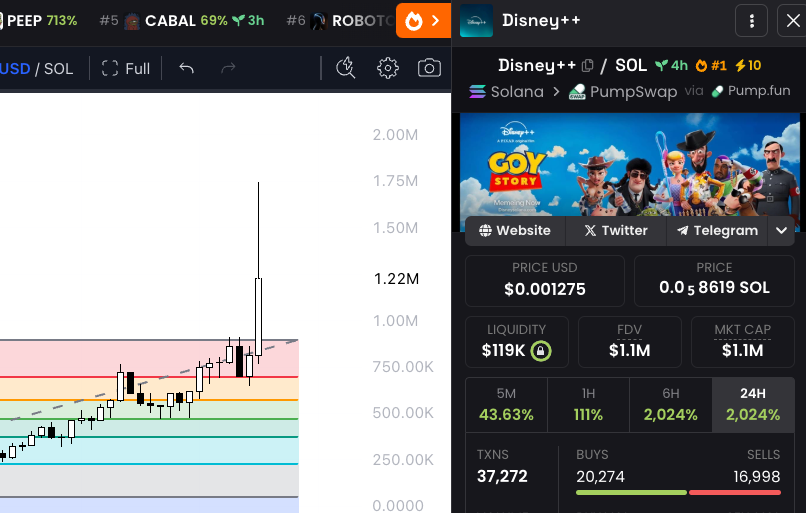Click the tall latest candlestick
Screen dimensions: 806x513
tap(259, 317)
